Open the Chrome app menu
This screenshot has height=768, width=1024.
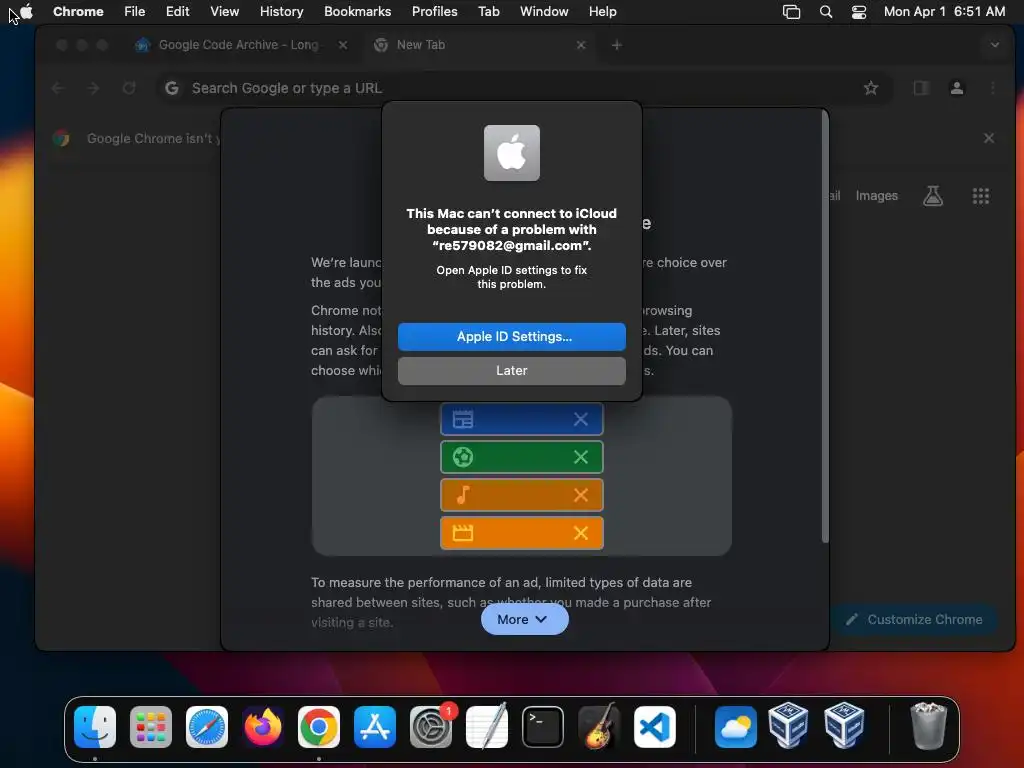pyautogui.click(x=78, y=11)
